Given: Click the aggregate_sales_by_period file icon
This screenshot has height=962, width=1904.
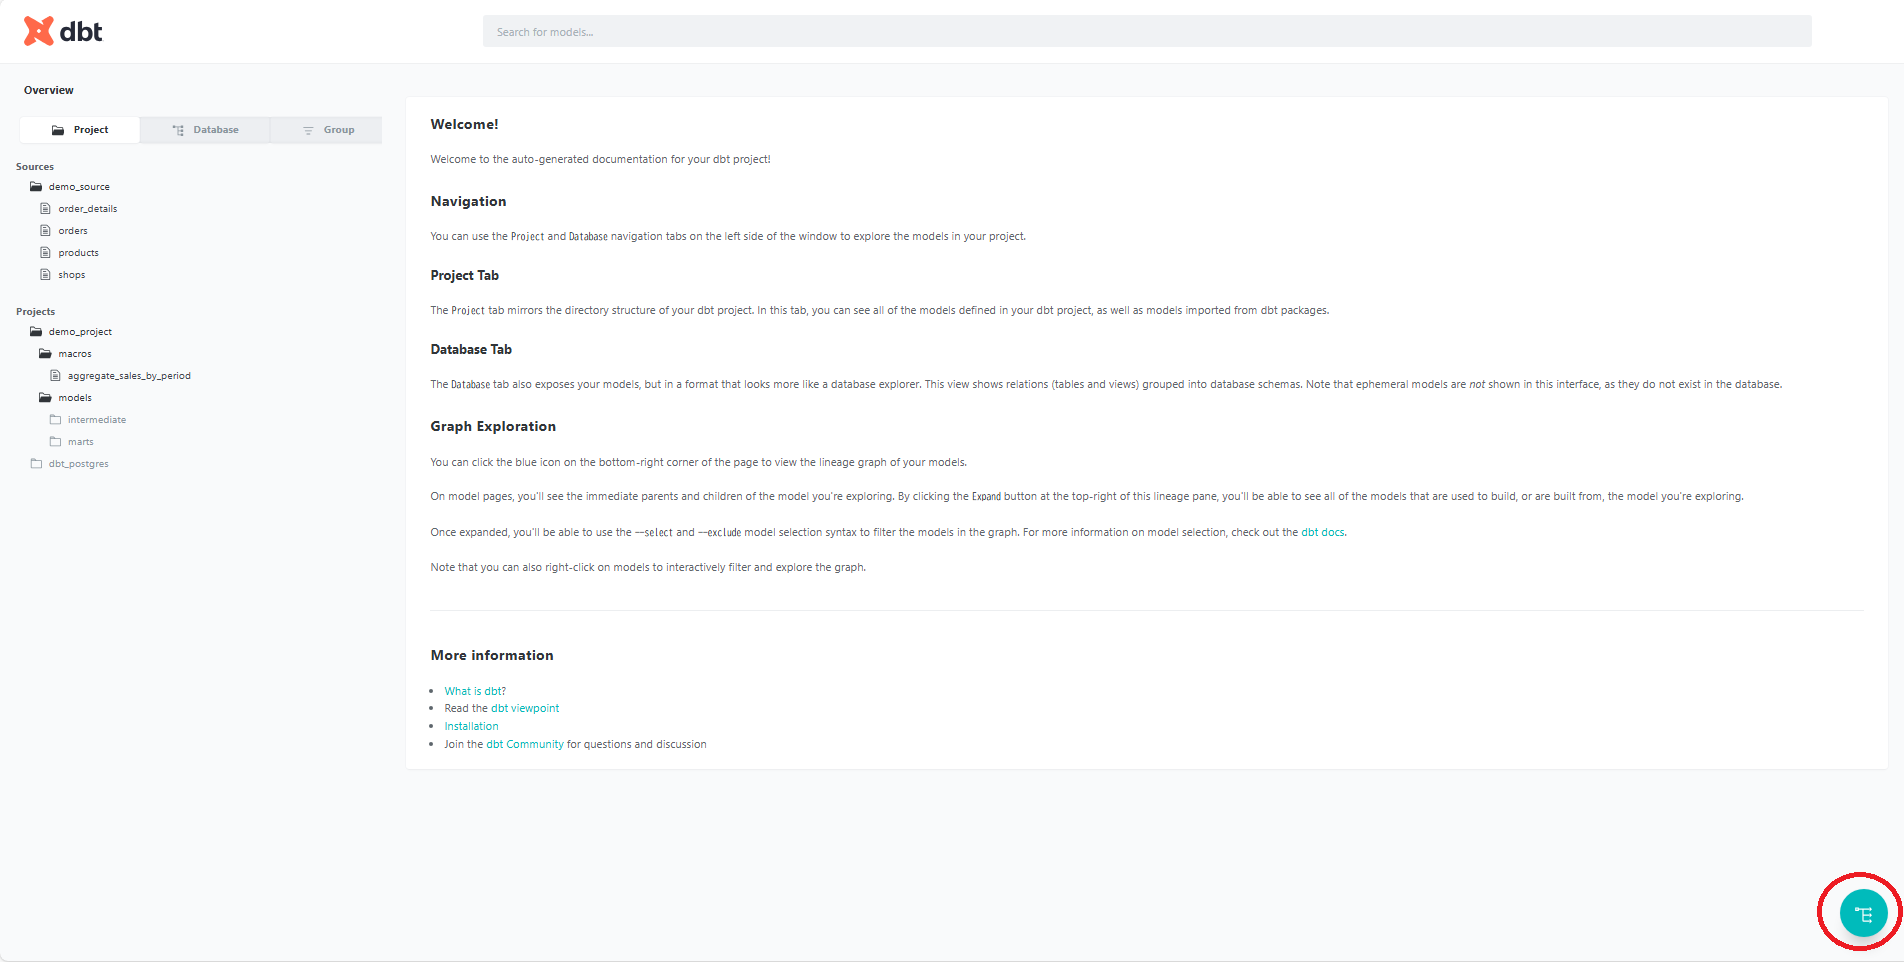Looking at the screenshot, I should click(55, 376).
